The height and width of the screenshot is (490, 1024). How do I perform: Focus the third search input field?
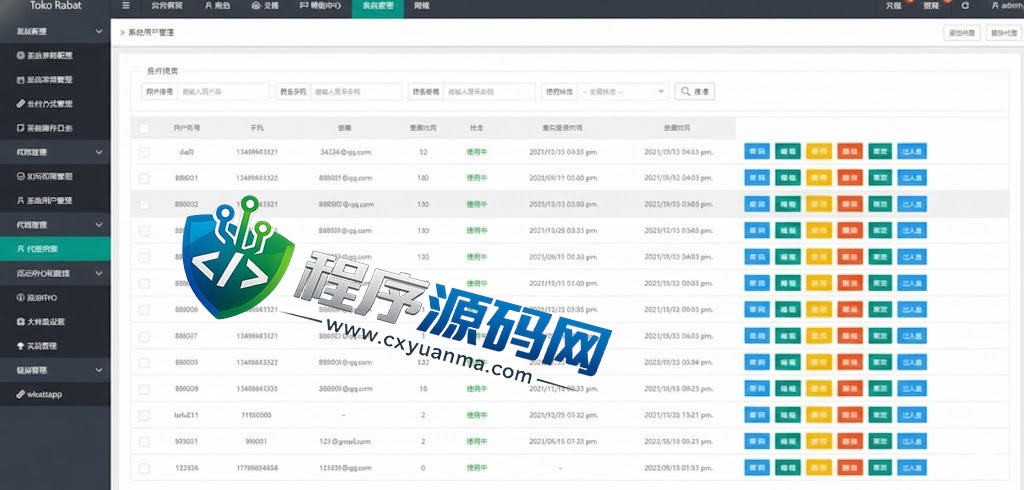click(489, 91)
